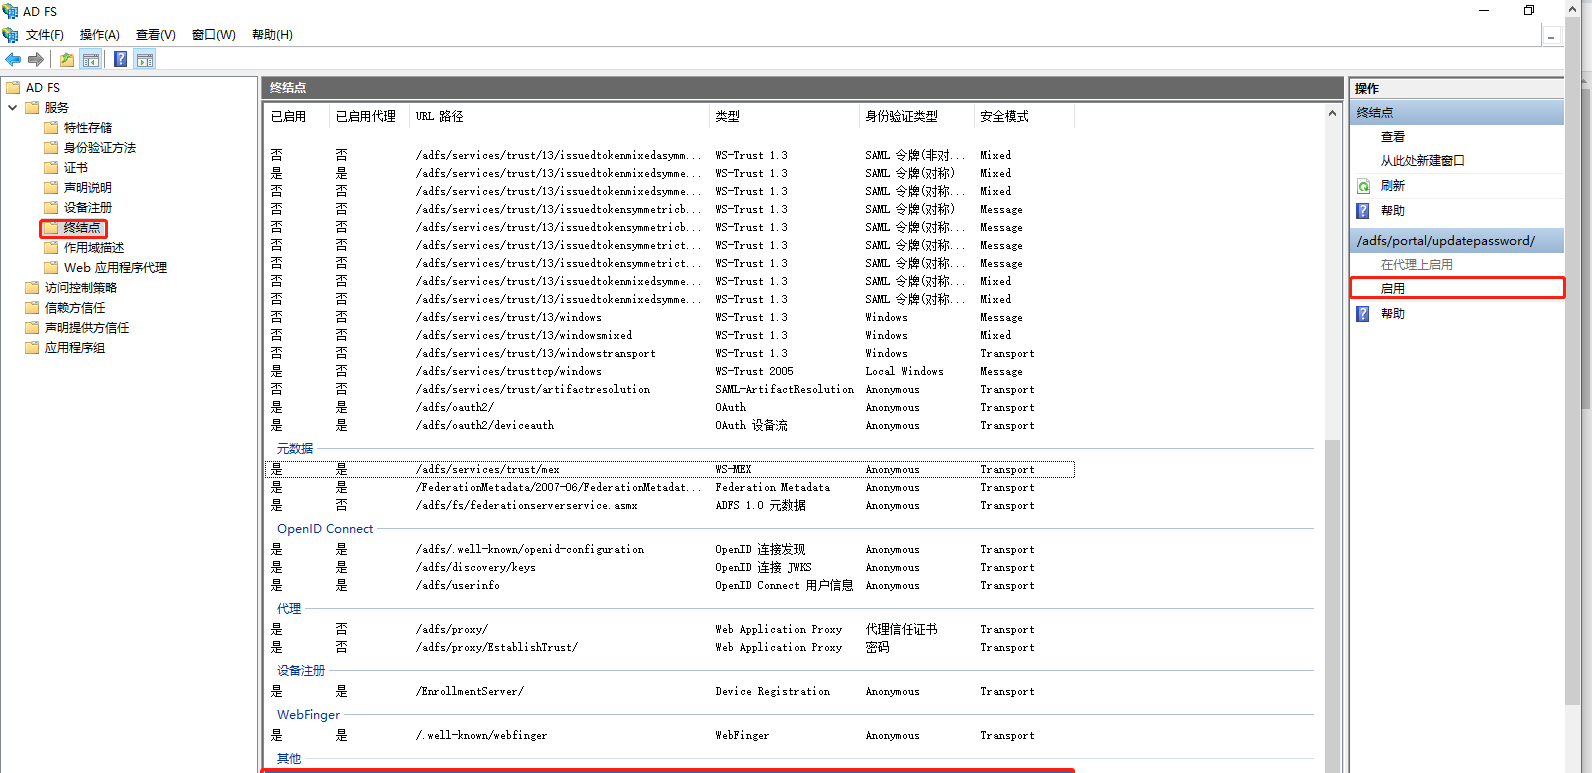Open the 查看(V) menu
Image resolution: width=1592 pixels, height=773 pixels.
click(156, 35)
